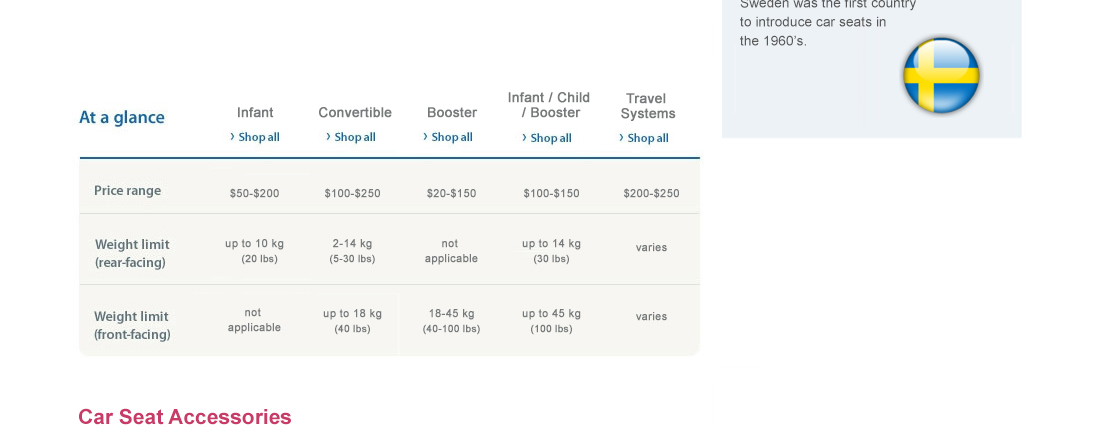1100x440 pixels.
Task: Select the Convertible column header
Action: click(355, 113)
